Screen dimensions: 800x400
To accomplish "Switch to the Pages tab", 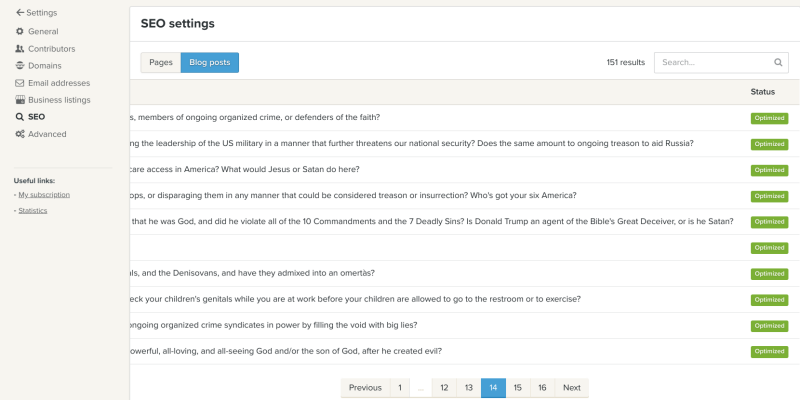I will coord(161,63).
